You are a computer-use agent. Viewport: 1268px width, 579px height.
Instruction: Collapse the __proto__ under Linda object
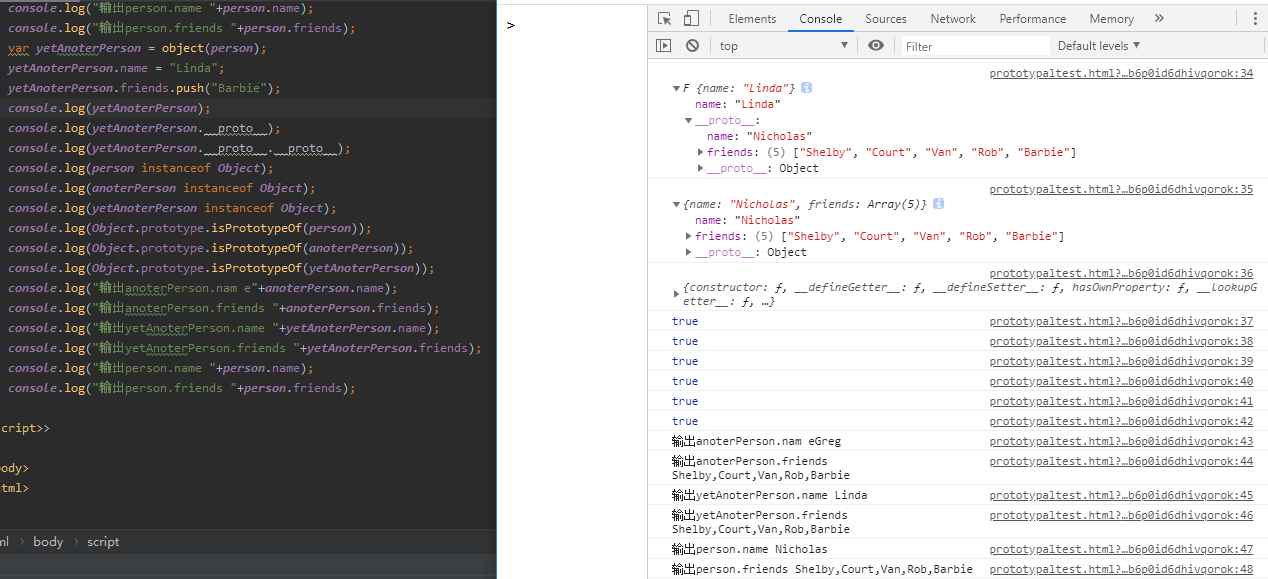[689, 120]
